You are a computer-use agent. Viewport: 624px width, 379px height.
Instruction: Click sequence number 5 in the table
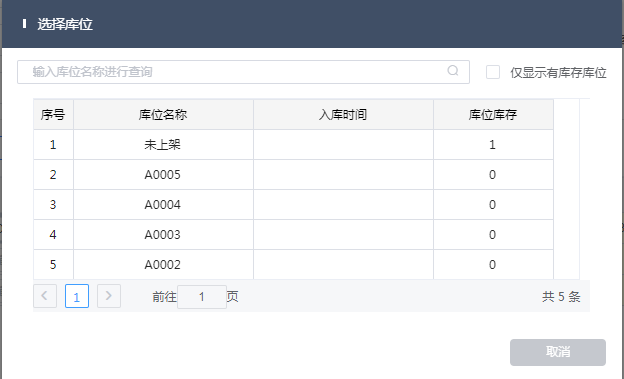[x=53, y=264]
